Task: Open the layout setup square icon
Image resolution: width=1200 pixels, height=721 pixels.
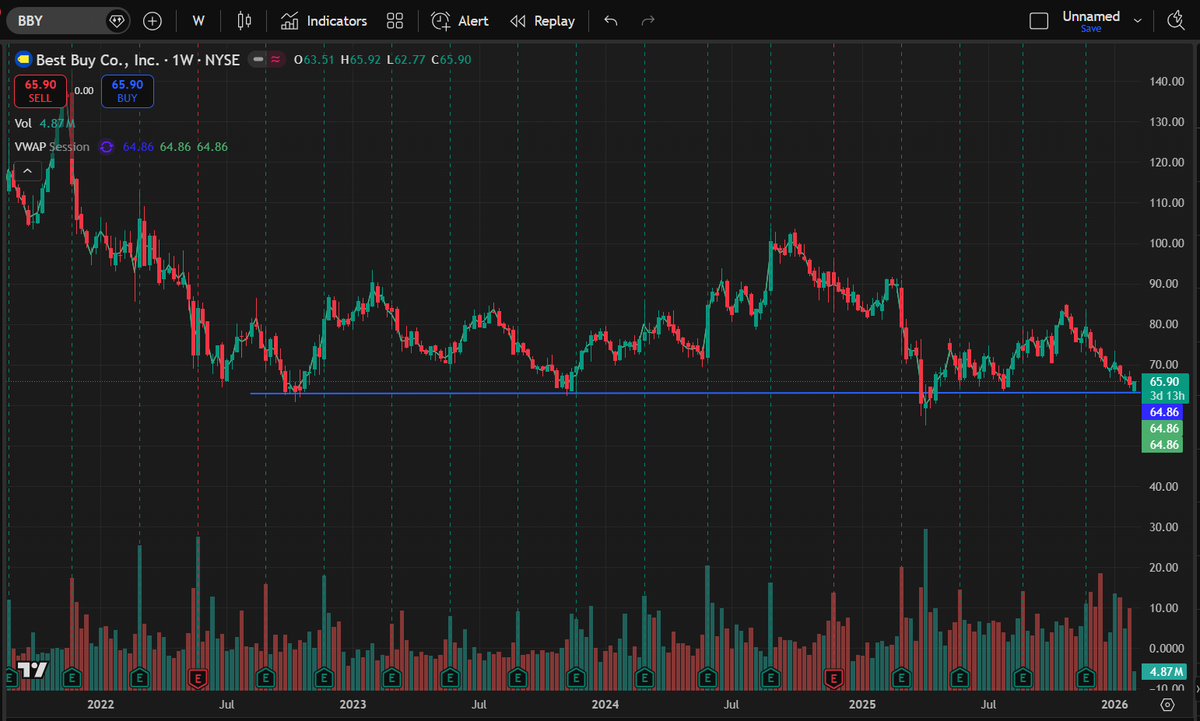Action: pyautogui.click(x=1039, y=20)
